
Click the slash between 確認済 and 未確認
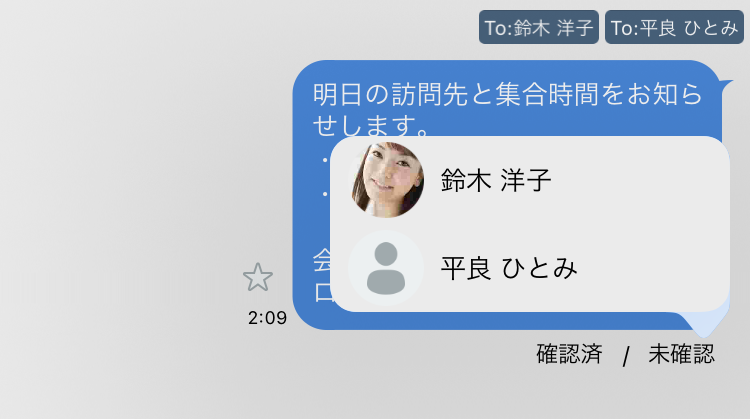coord(626,356)
